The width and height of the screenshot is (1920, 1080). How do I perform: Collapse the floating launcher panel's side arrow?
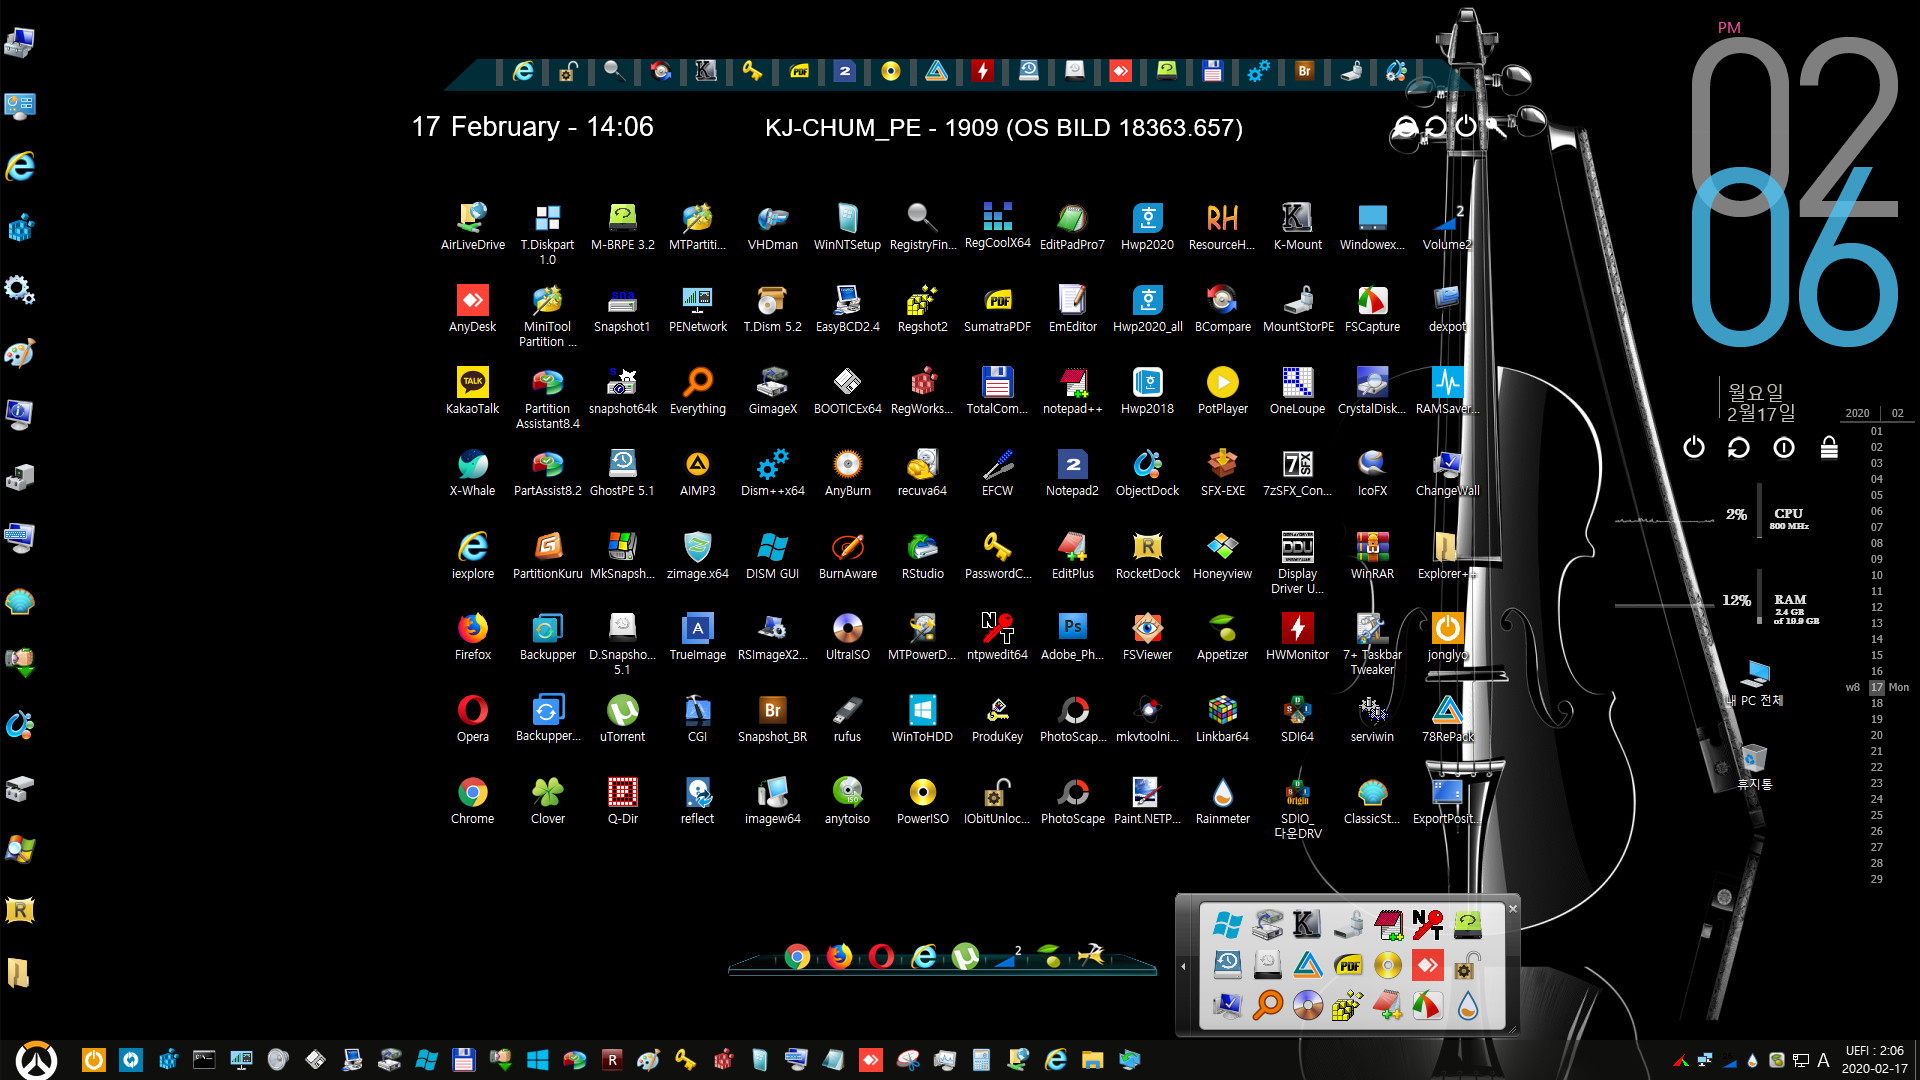tap(1184, 966)
